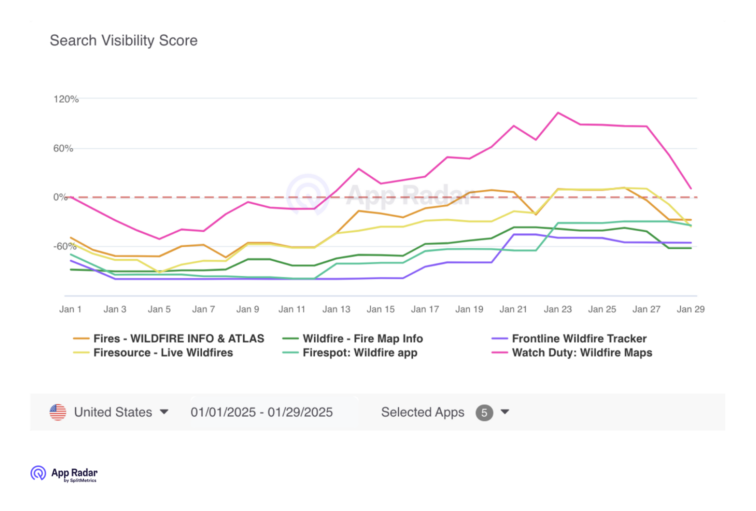
Task: Click the Jan 7 axis label
Action: pos(203,309)
